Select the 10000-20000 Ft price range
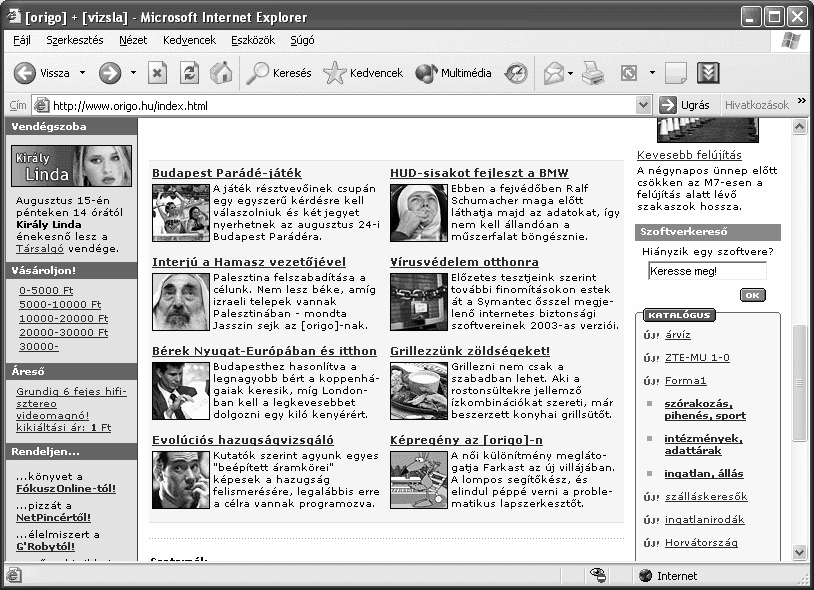This screenshot has width=814, height=590. pyautogui.click(x=63, y=319)
